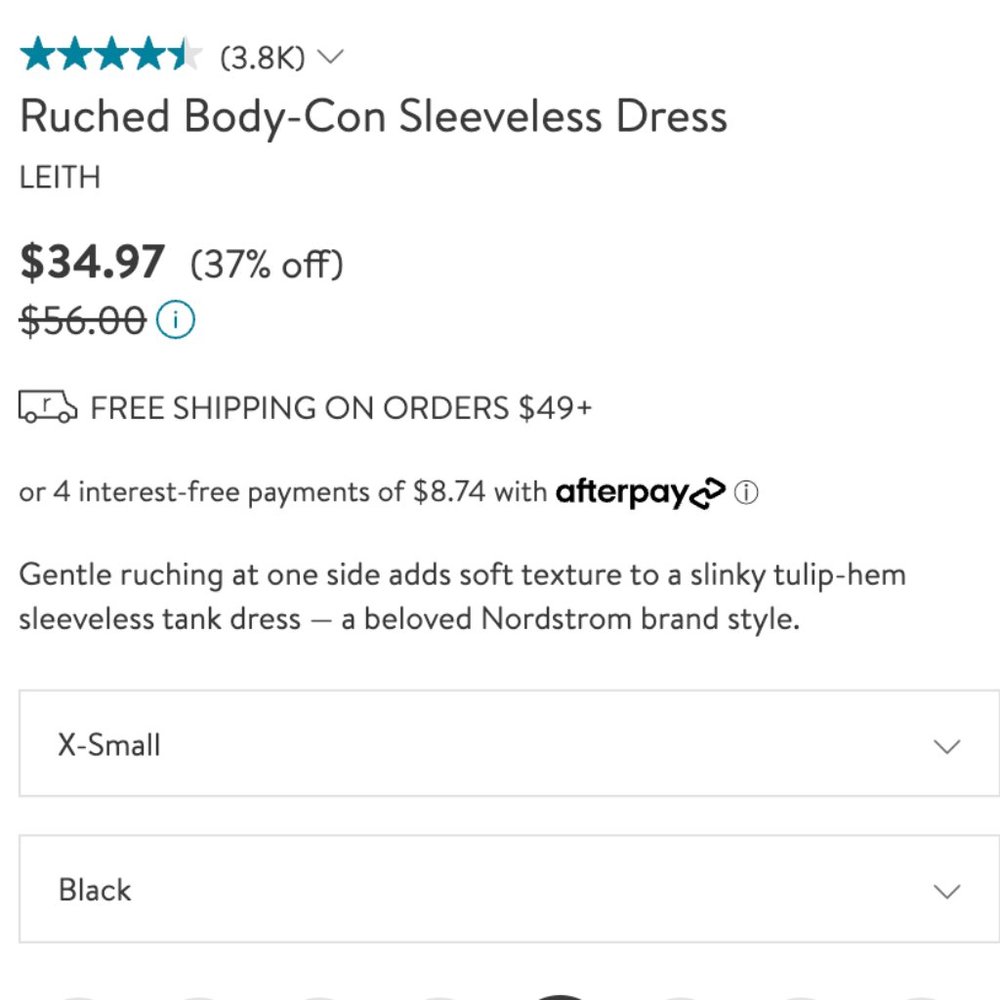Open the Black color dropdown

[x=509, y=889]
